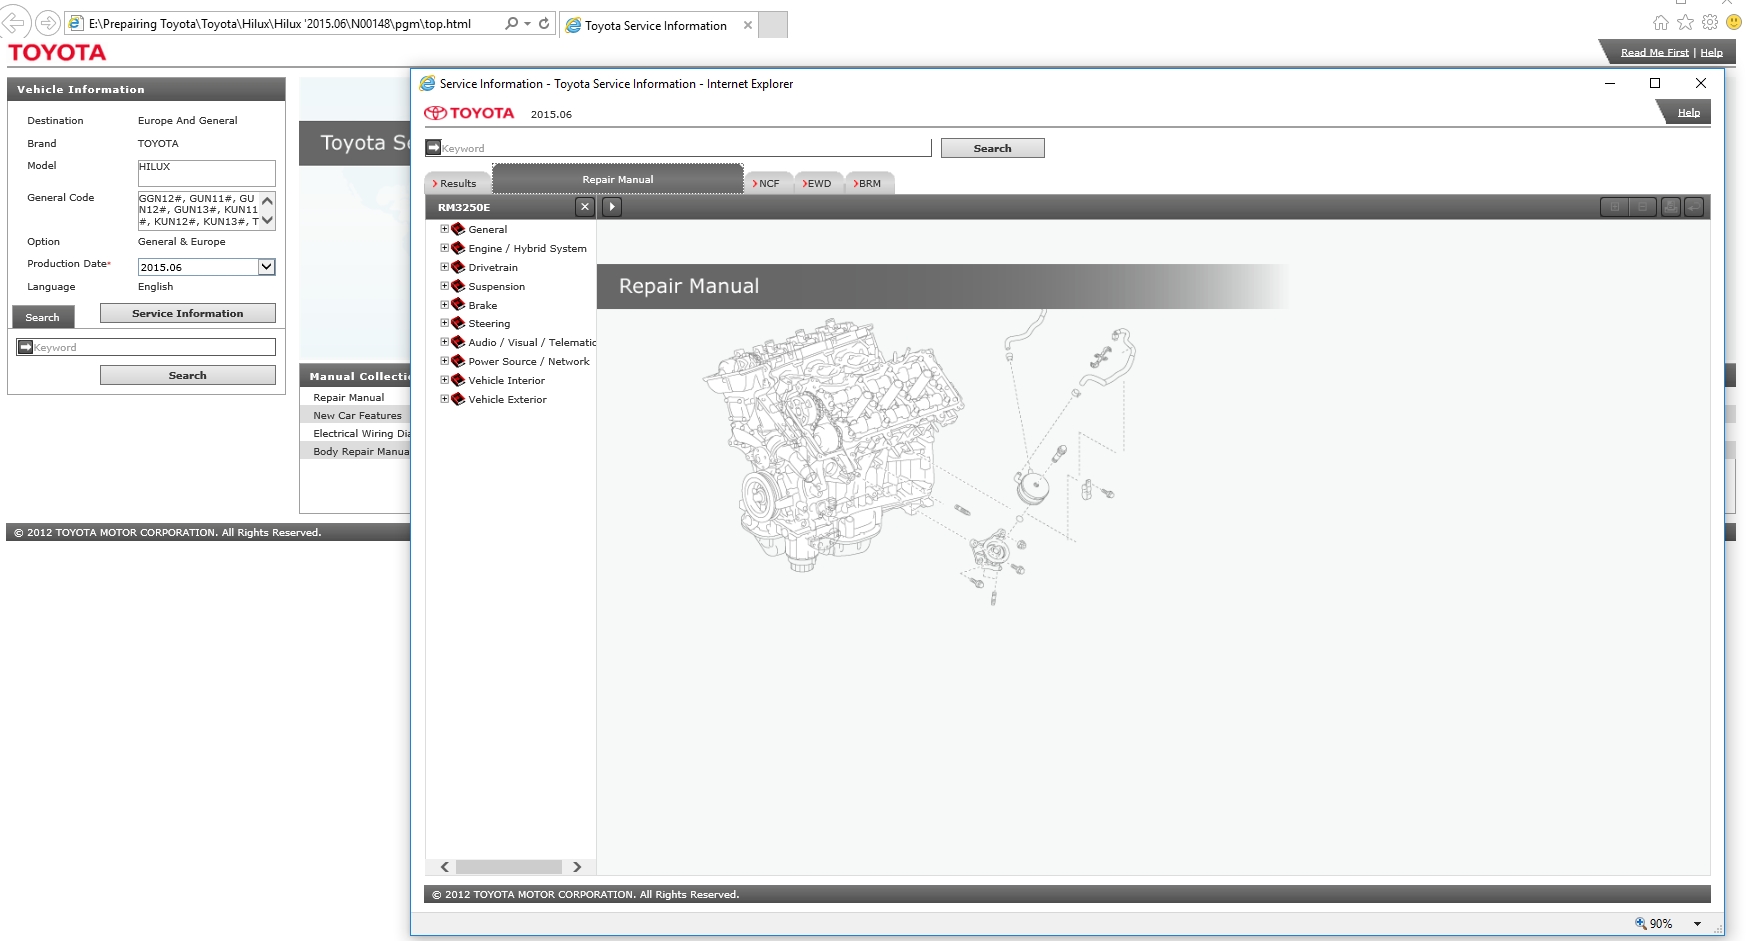Screen dimensions: 1746x941
Task: Click the tree panel horizontal scrollbar
Action: (509, 867)
